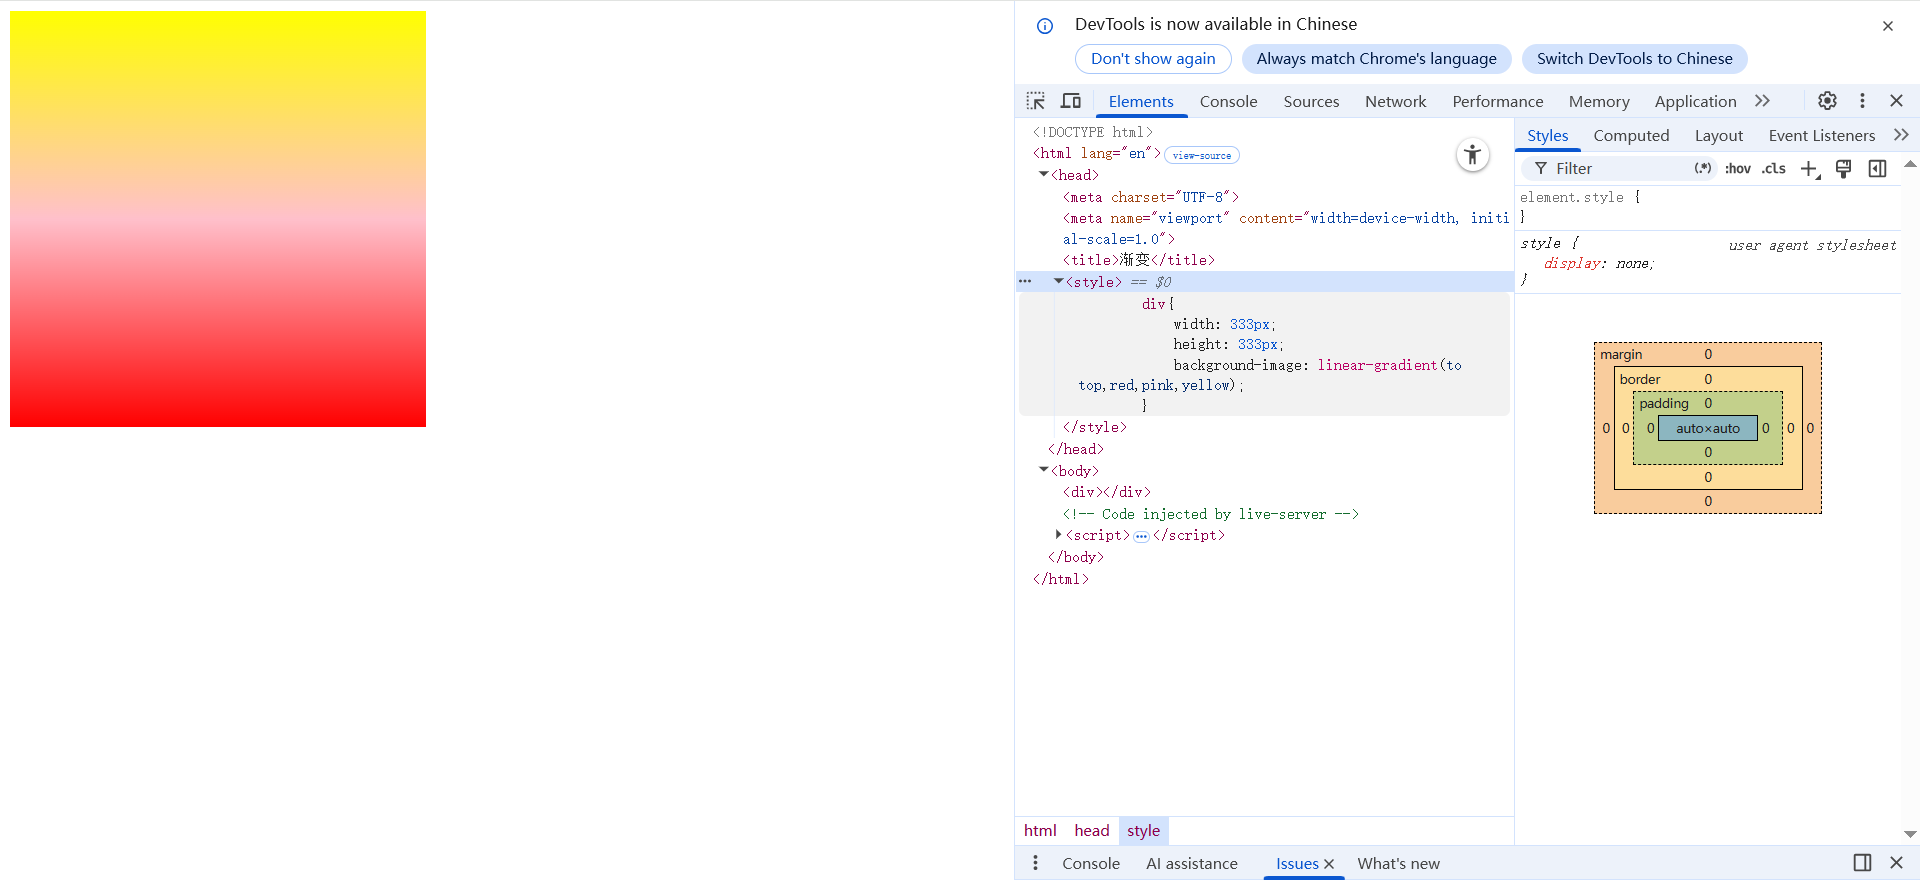Expand the collapsed script content ellipsis
Screen dimensions: 1920x880
(x=1141, y=536)
